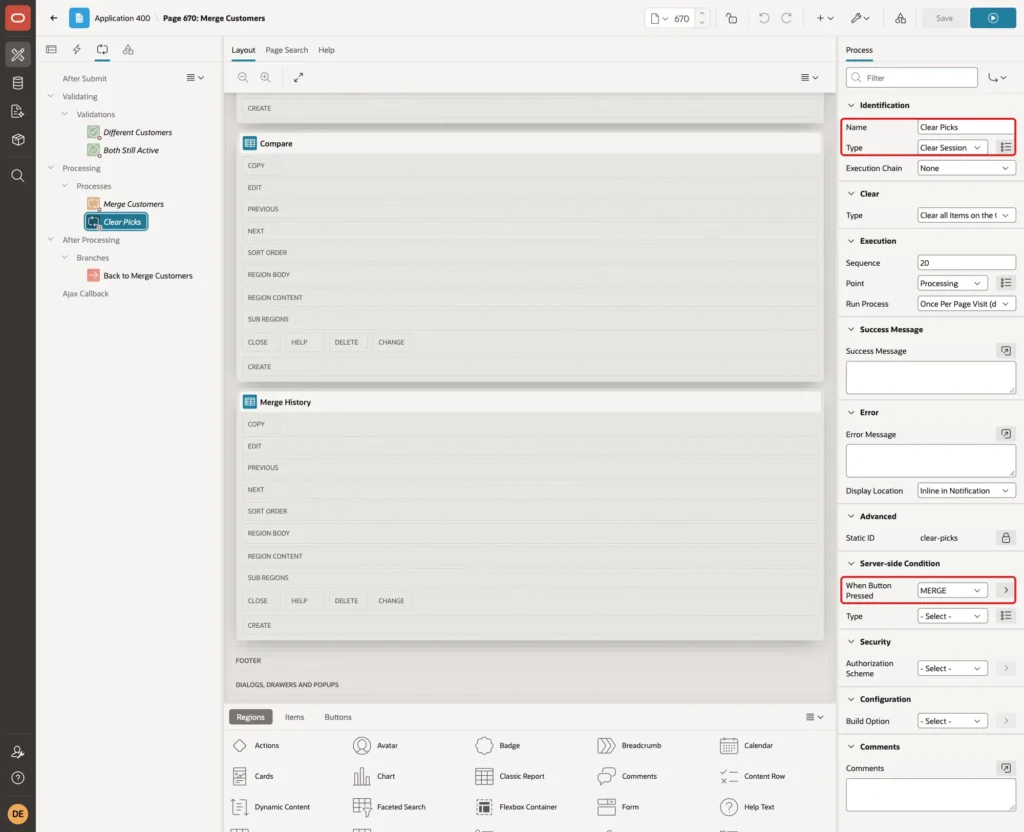Select Back to Merge Customers branch

click(148, 276)
